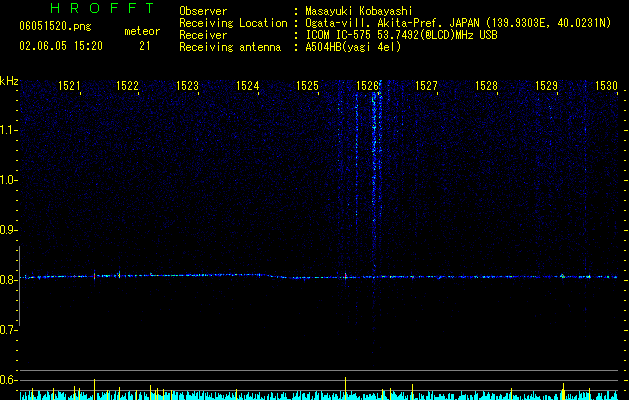Click the 1528 time marker

point(486,85)
